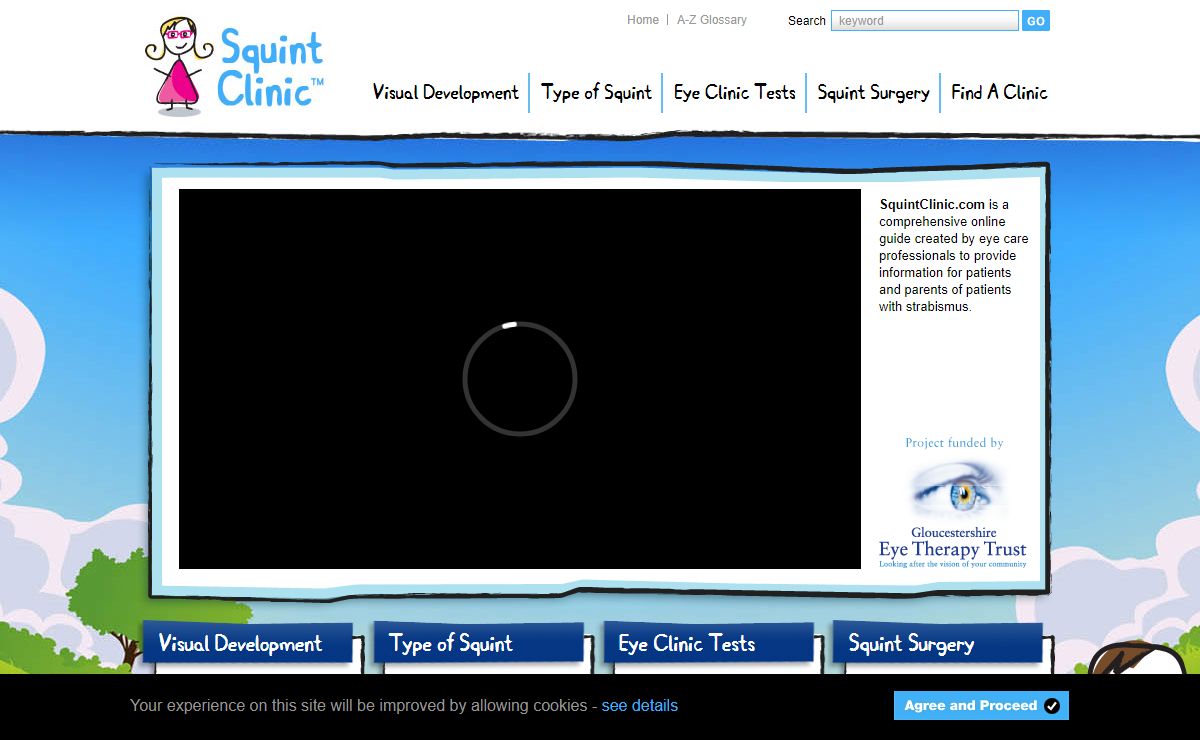Select the Eye Clinic Tests blue card heading
Viewport: 1200px width, 740px height.
[708, 643]
